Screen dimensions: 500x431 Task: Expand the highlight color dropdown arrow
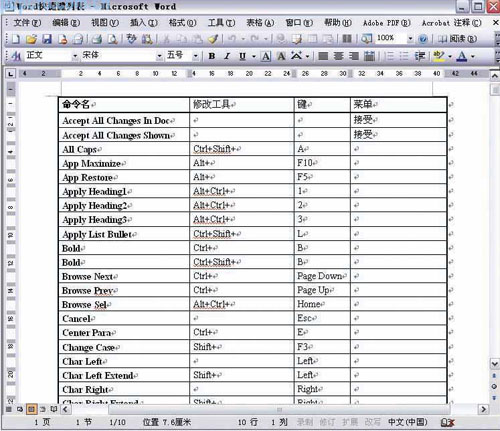coord(450,56)
